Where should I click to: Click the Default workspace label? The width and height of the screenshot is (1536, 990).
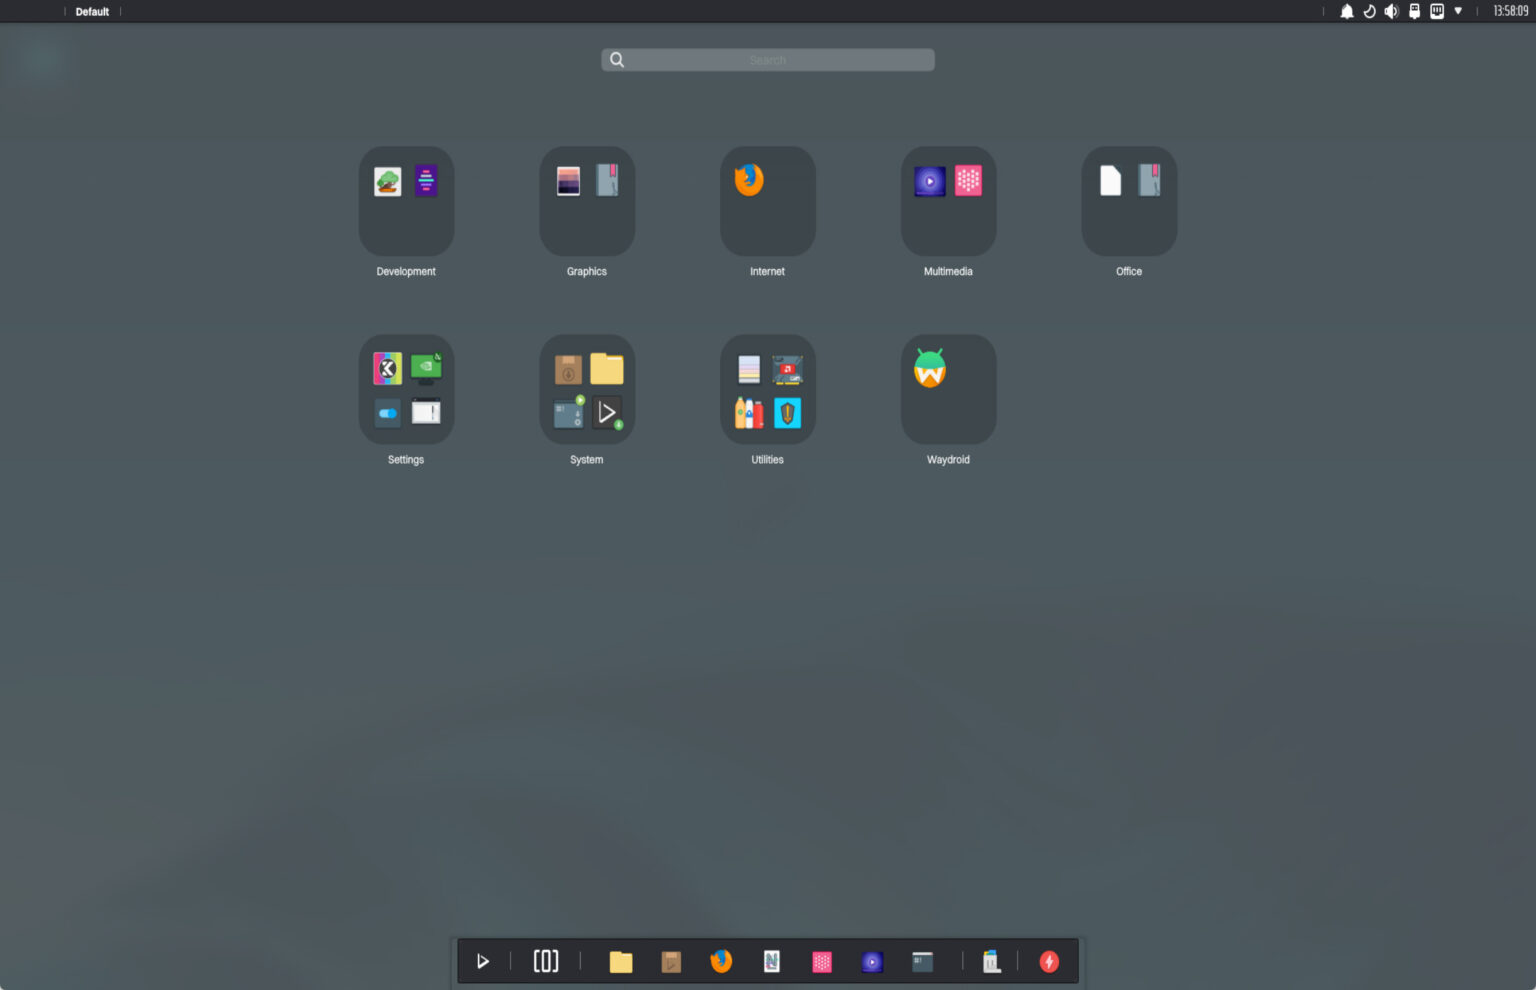point(92,11)
